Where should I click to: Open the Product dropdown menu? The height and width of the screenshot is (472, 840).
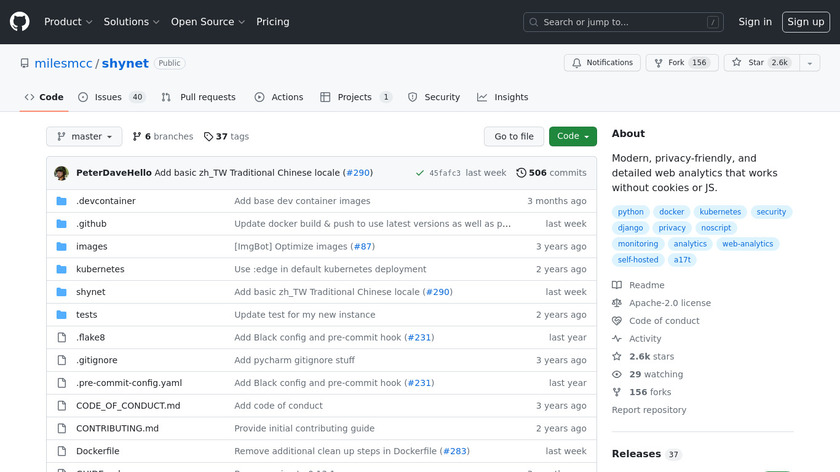68,22
